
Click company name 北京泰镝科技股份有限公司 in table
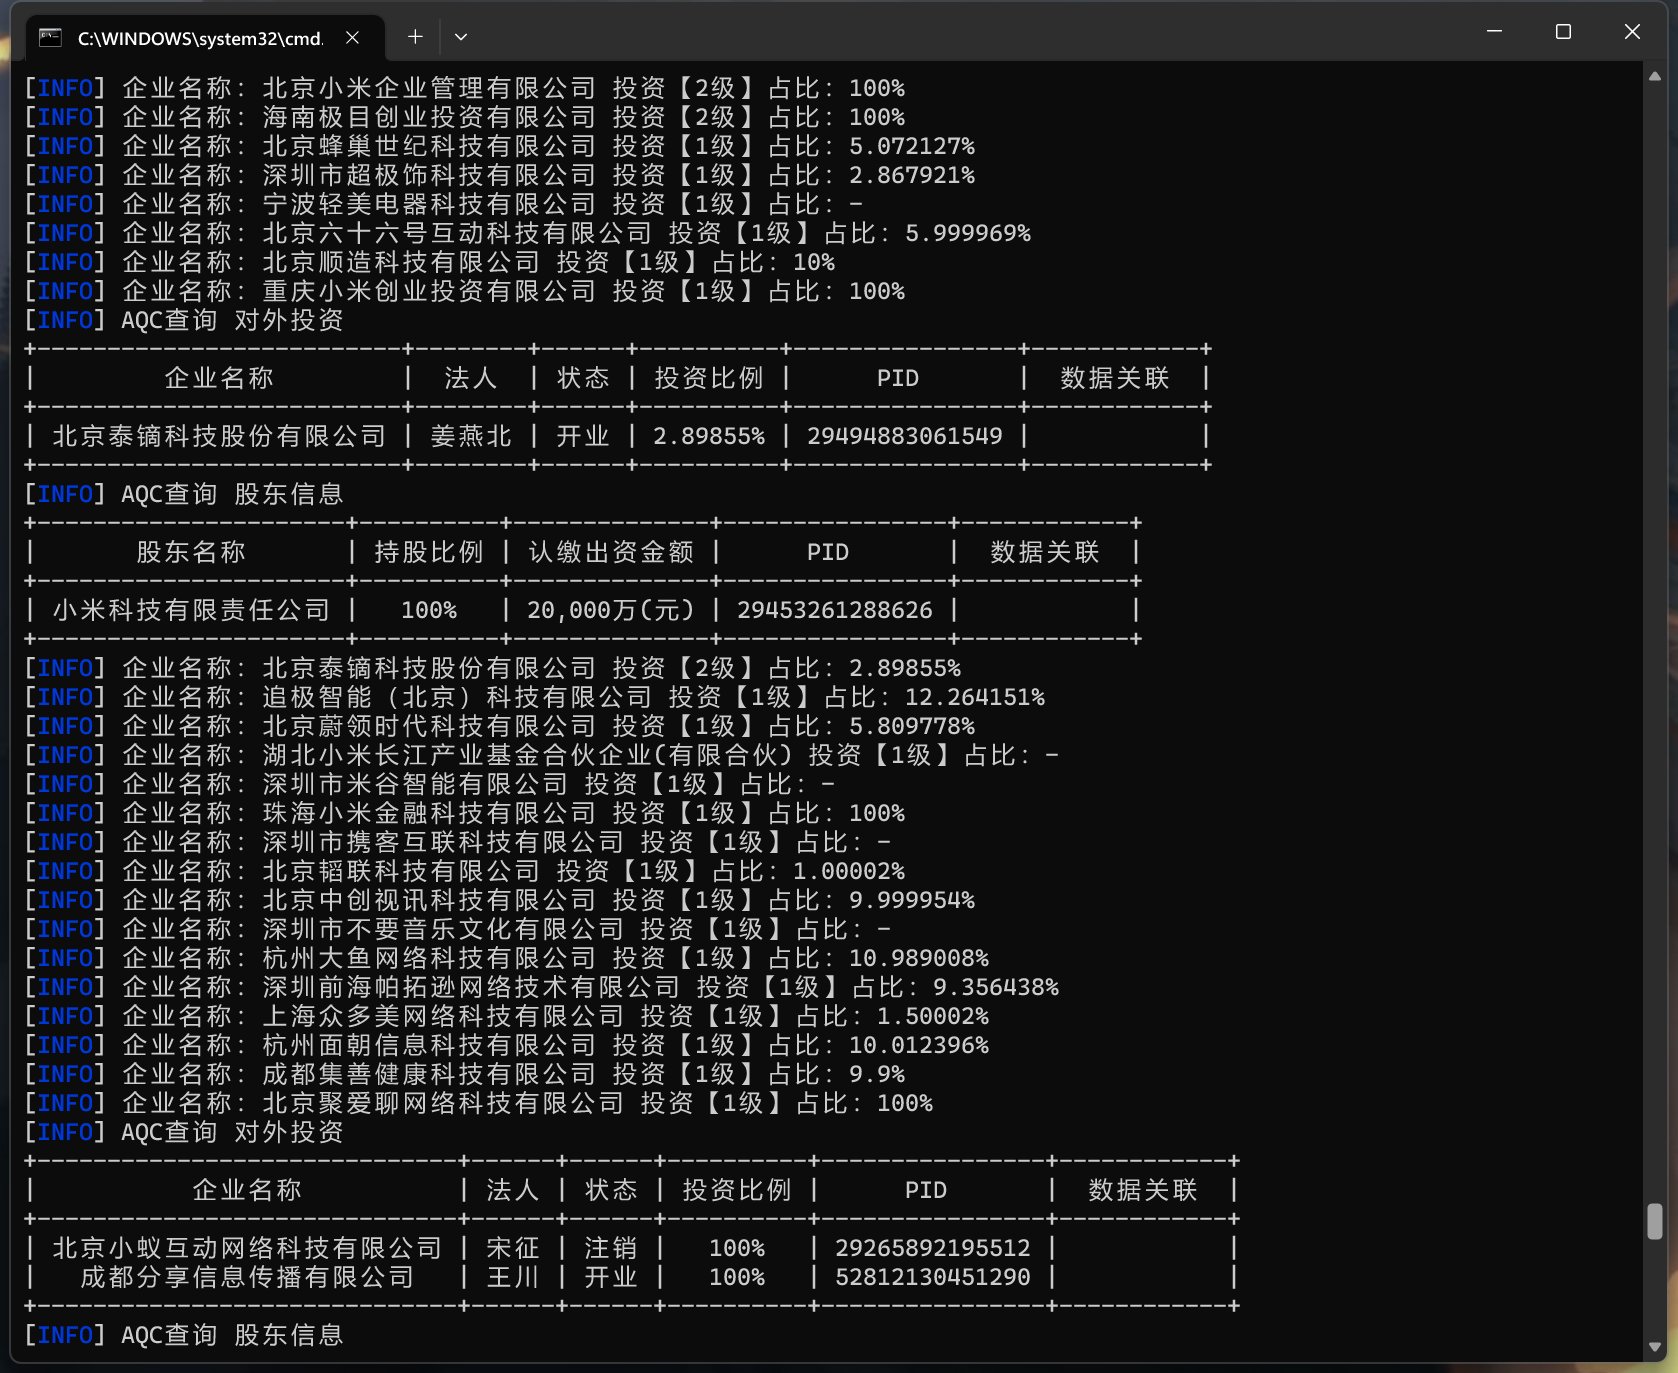[x=219, y=436]
